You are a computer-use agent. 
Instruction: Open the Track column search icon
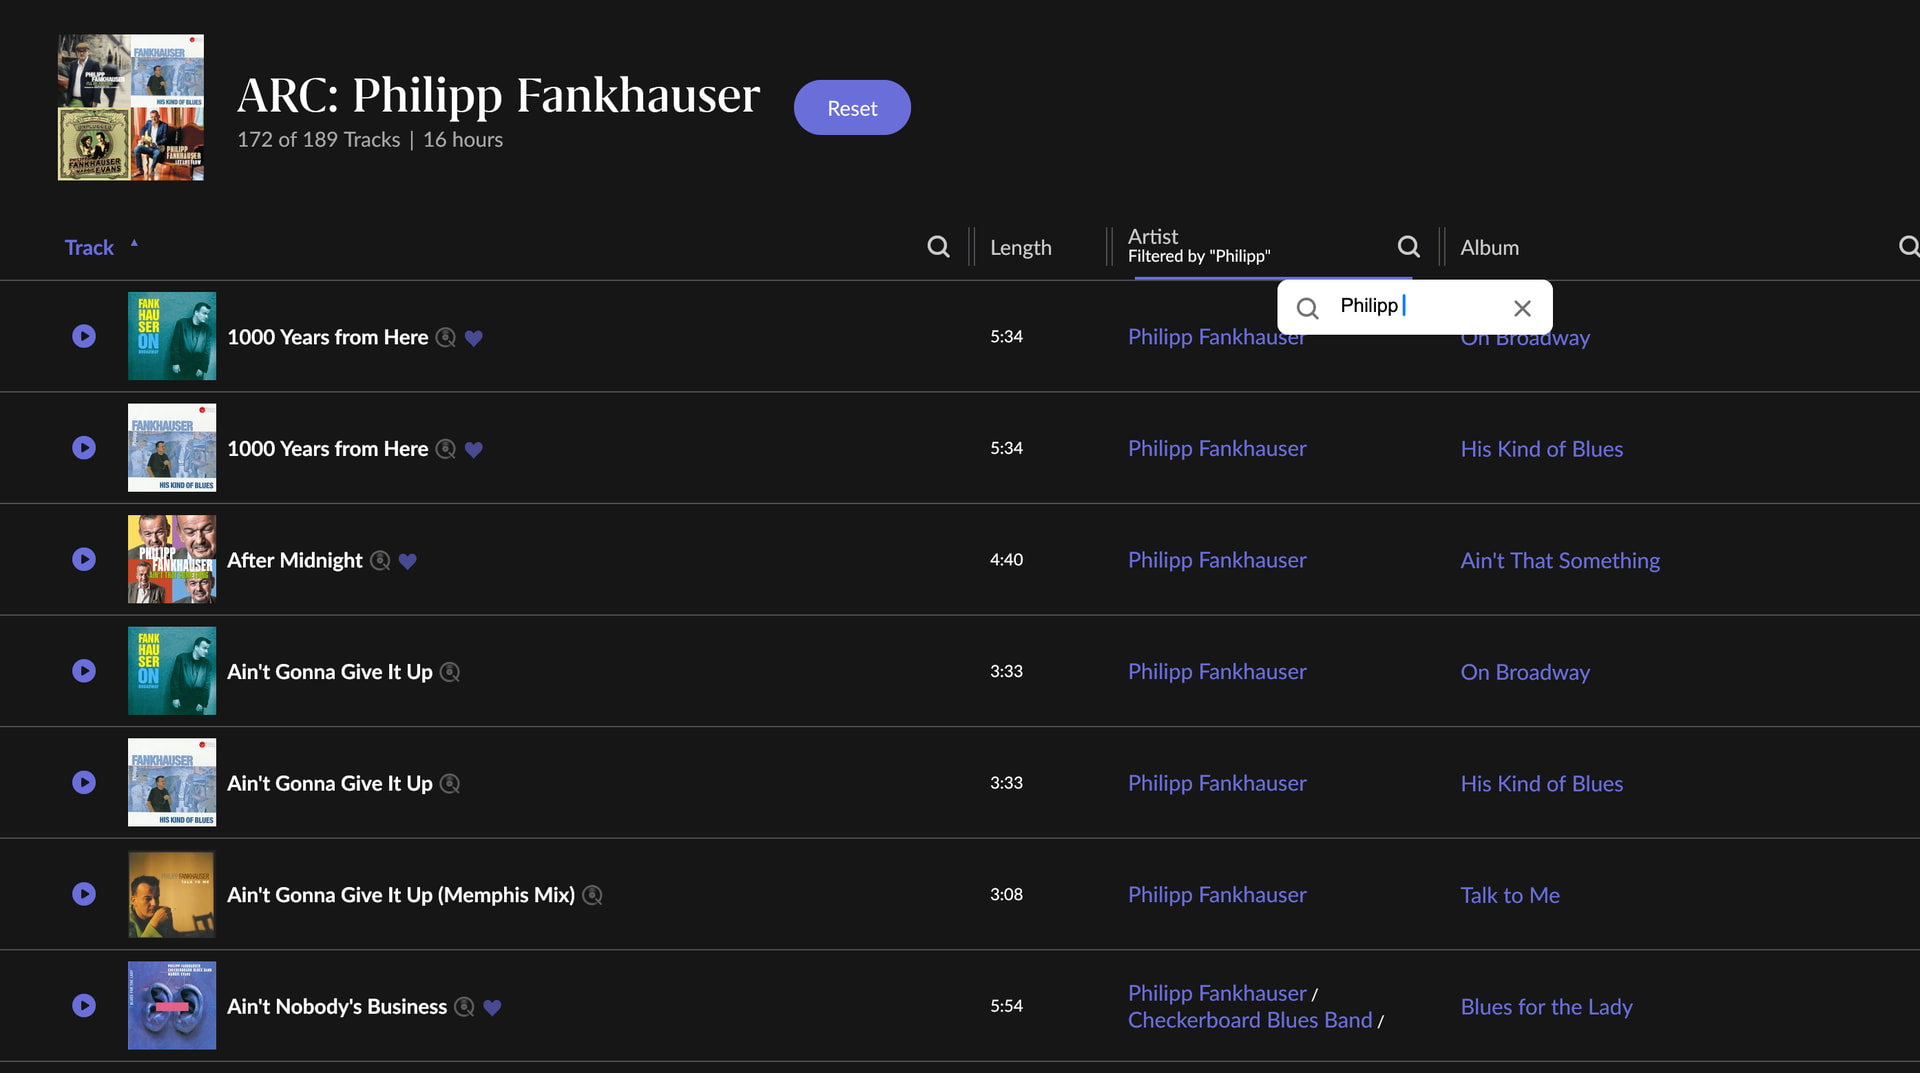(x=938, y=247)
